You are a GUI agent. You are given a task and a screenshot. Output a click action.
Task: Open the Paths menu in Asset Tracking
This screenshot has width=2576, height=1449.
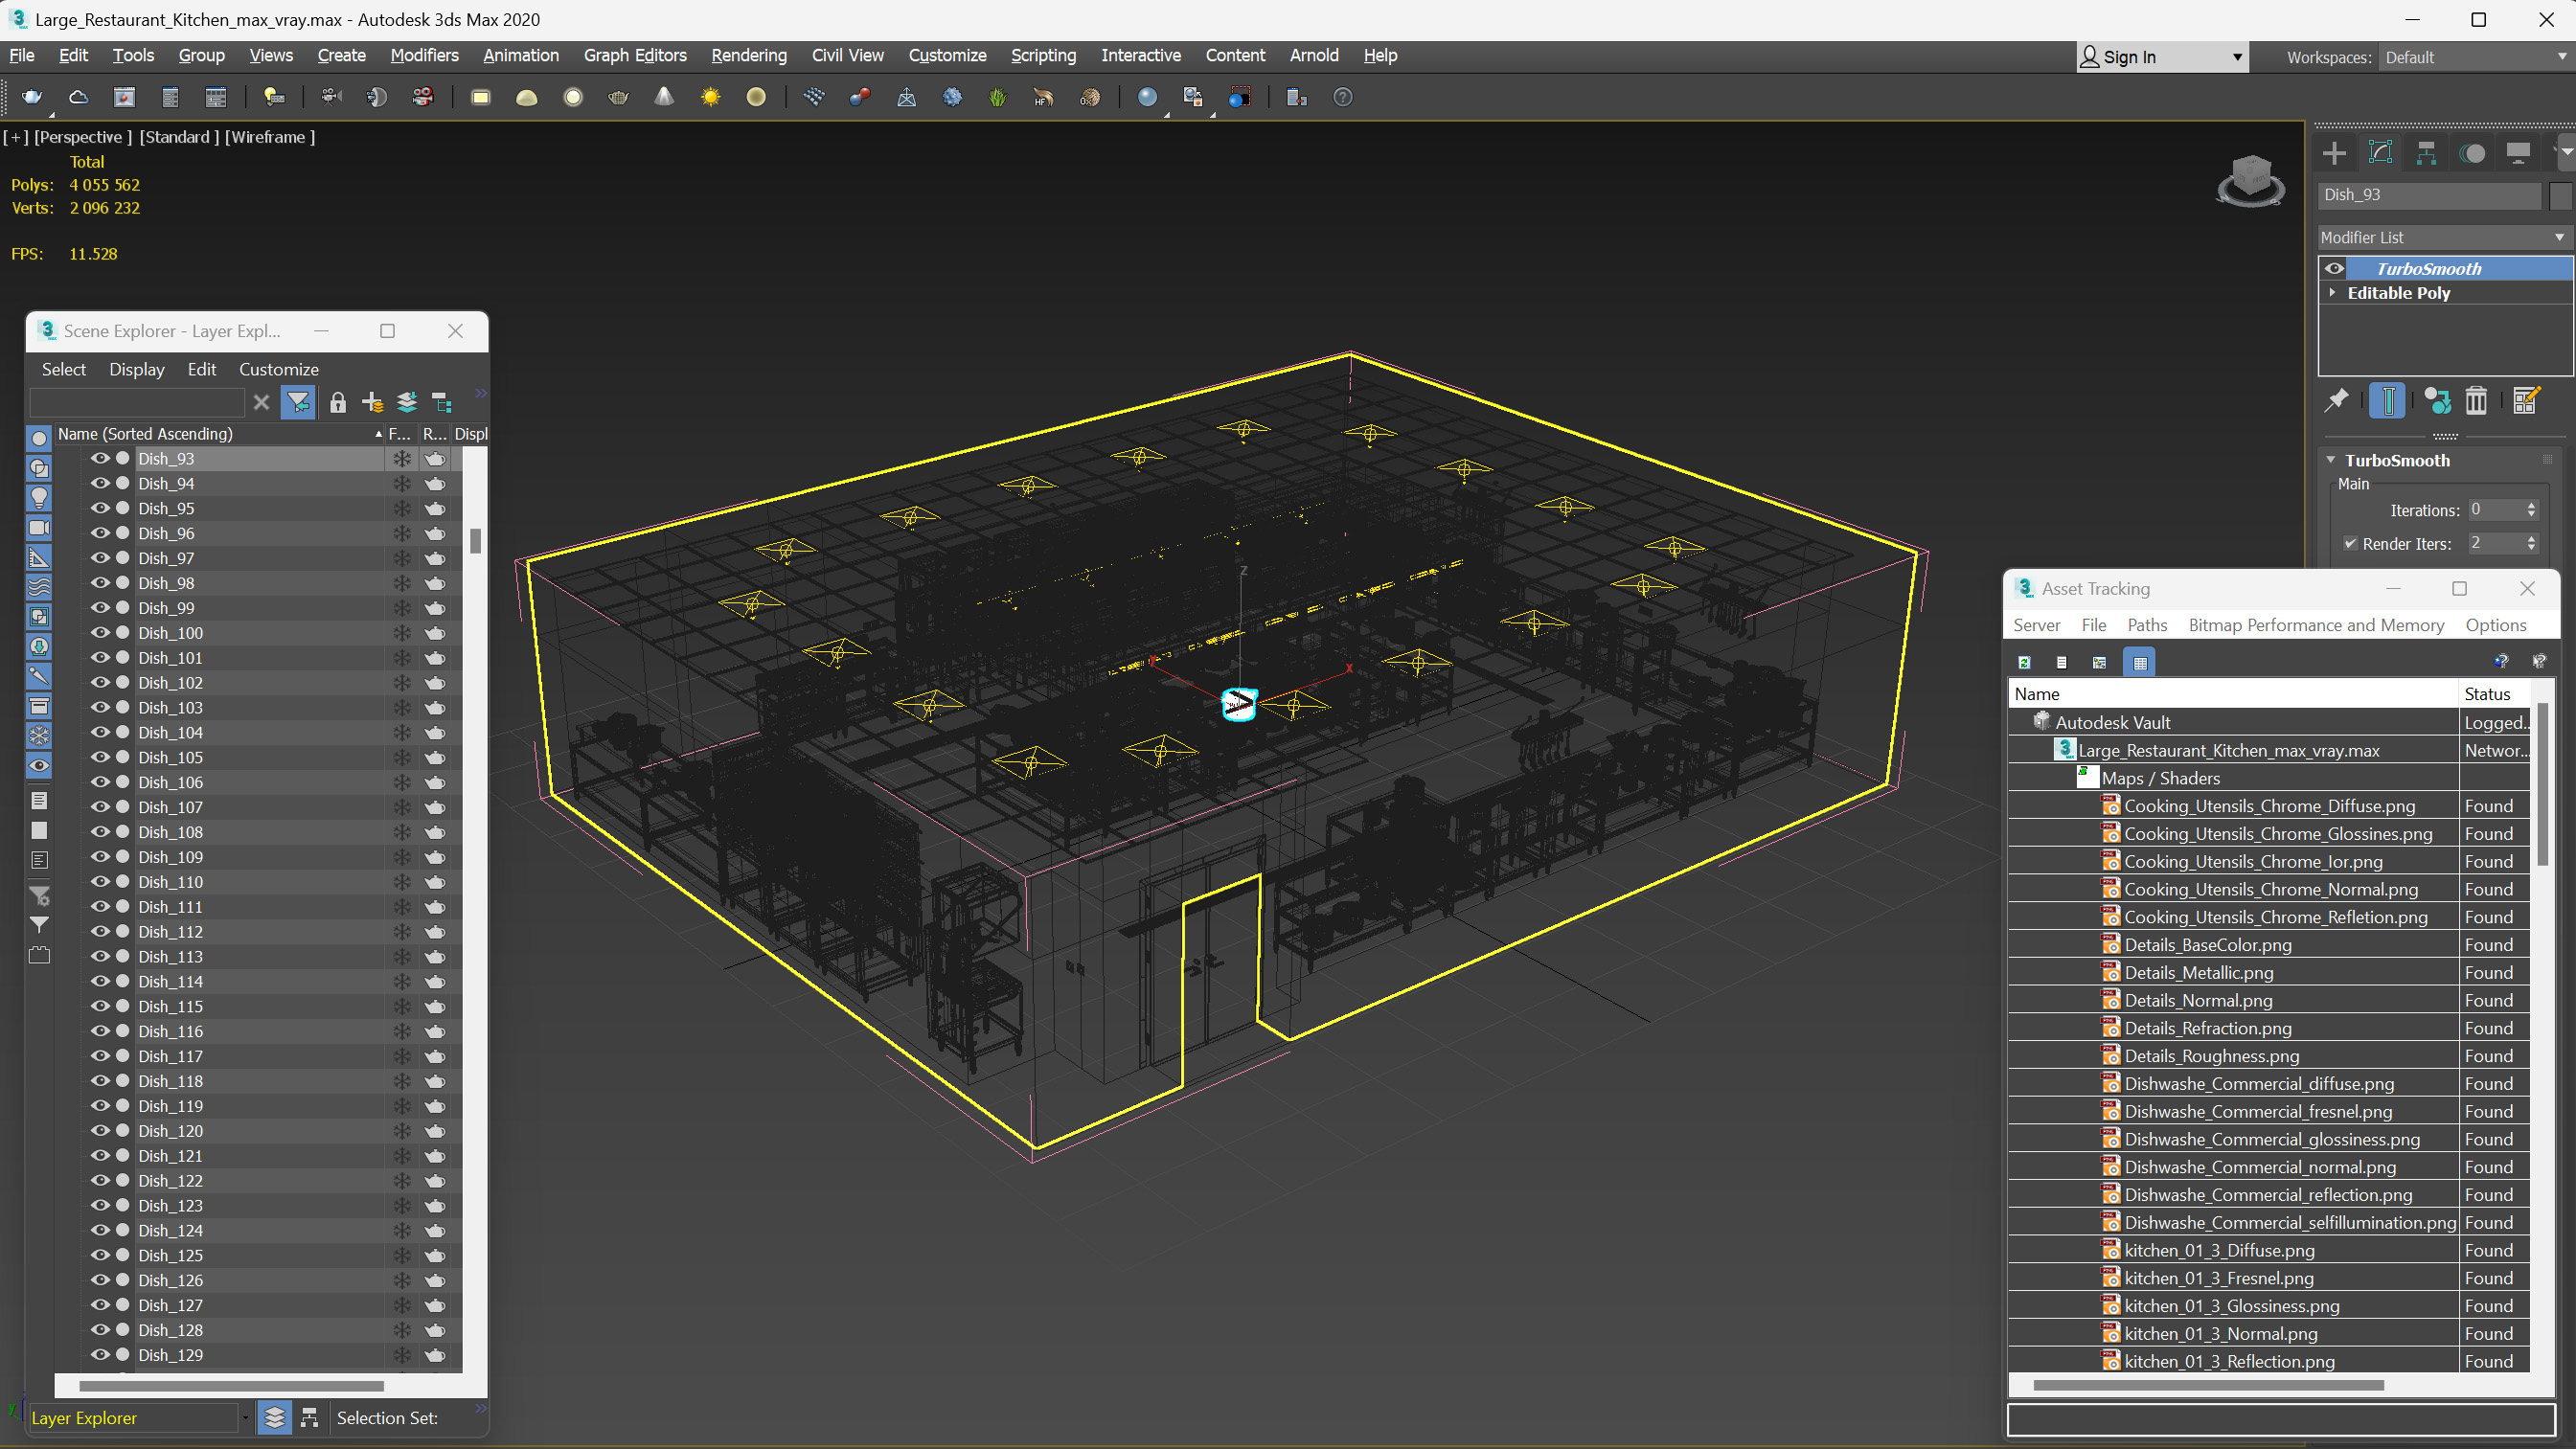2146,625
